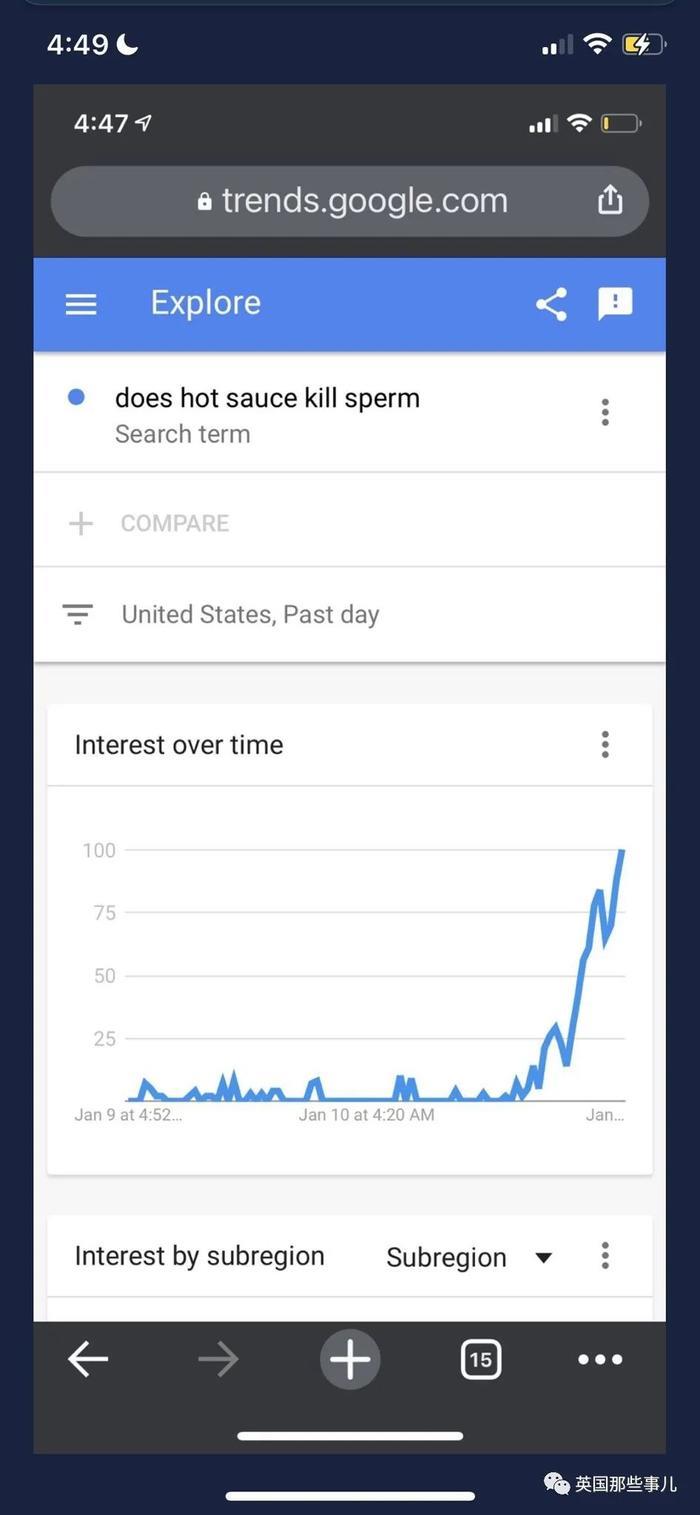The image size is (700, 1515).
Task: Open tab switcher showing 15 tabs
Action: point(481,1359)
